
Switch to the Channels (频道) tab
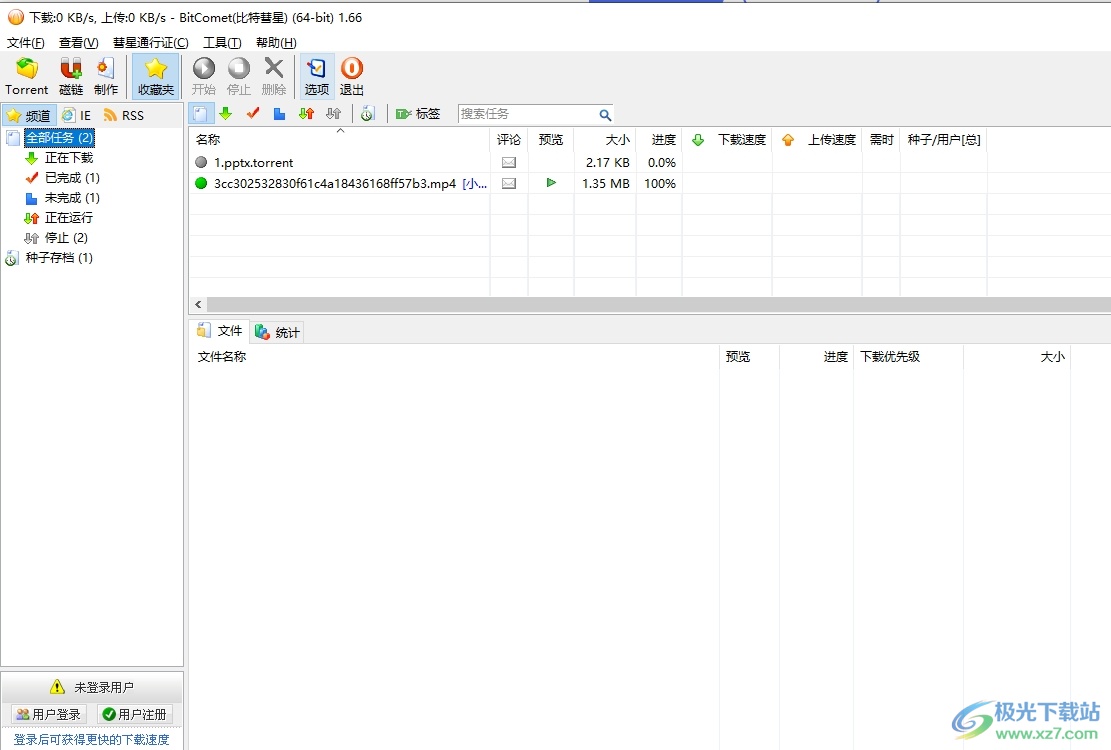(x=29, y=115)
